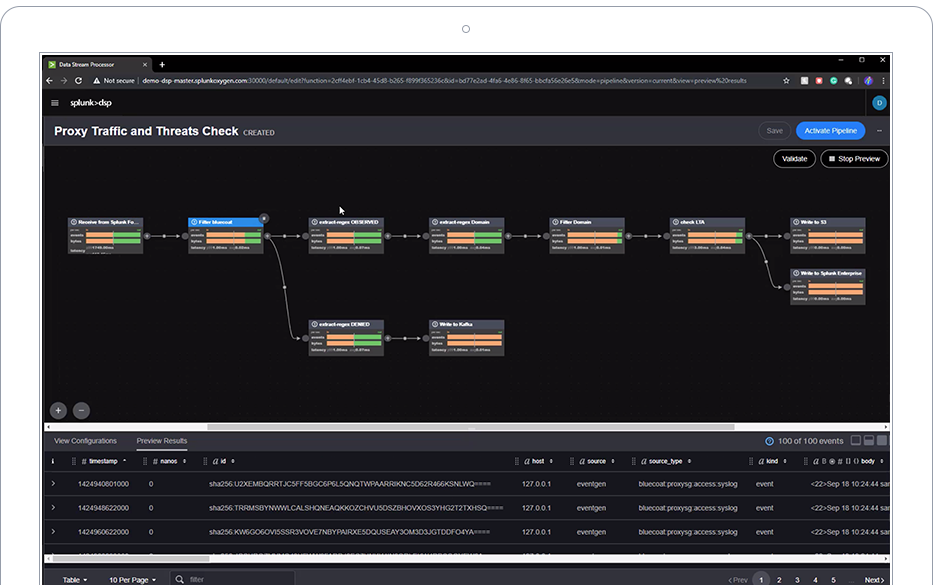Viewport: 950px width, 585px height.
Task: Click the pipeline canvas horizontal scrollbar
Action: coord(471,427)
